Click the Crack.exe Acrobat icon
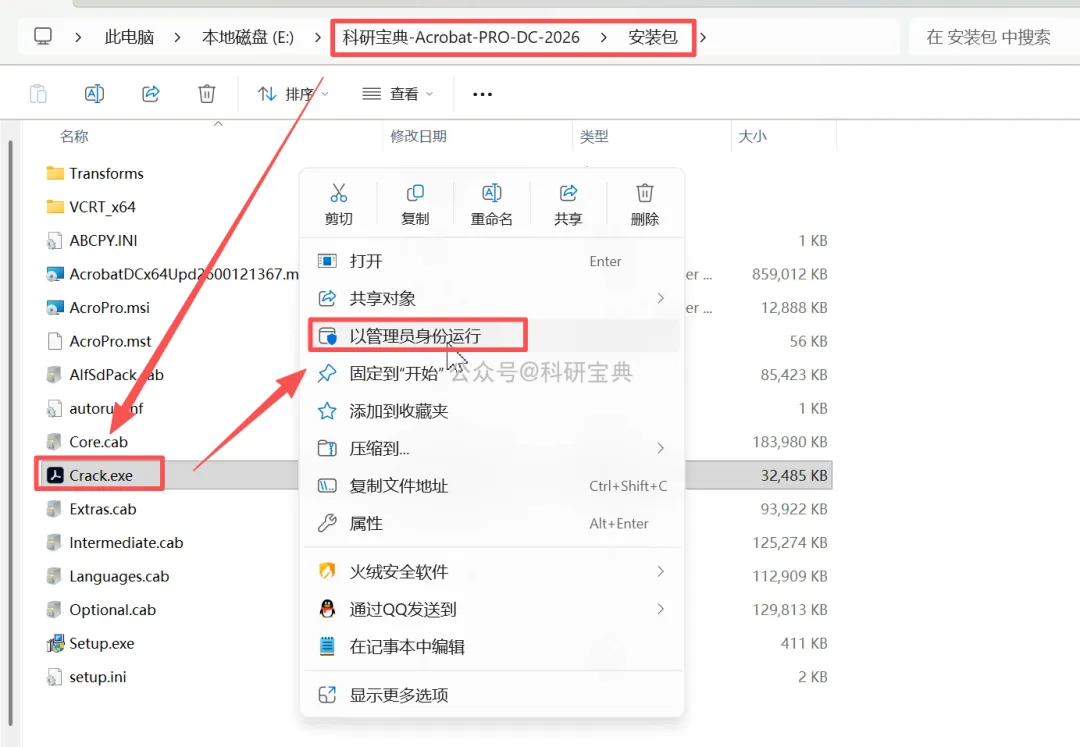 [x=55, y=475]
